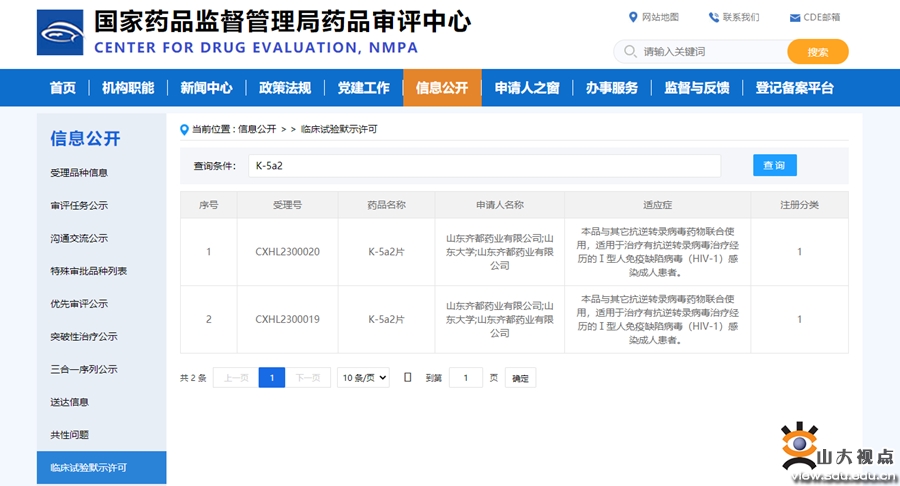Click the location pin beside 当前位置
The width and height of the screenshot is (900, 486).
click(x=184, y=129)
